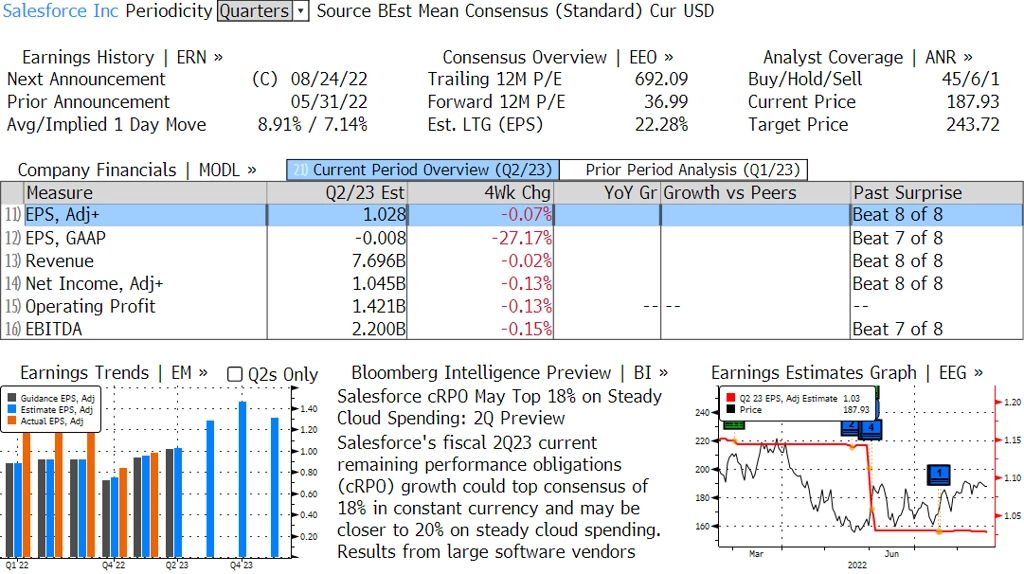Click blue event marker numbered 4 on graph
Screen dimensions: 1024x574
[x=871, y=429]
